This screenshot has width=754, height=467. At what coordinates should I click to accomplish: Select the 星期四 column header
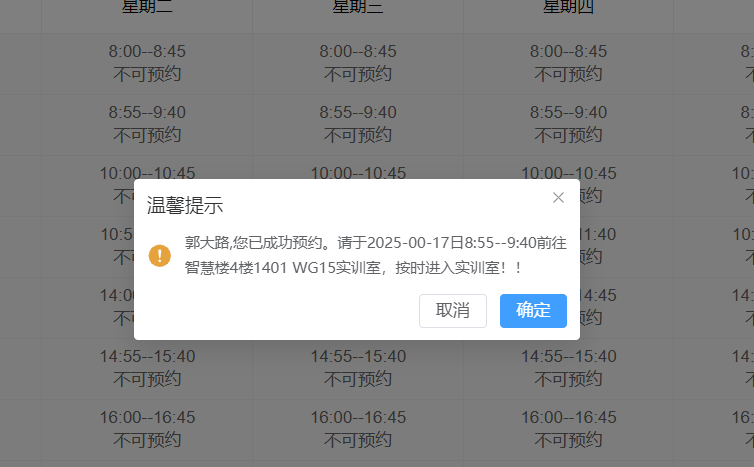[568, 8]
